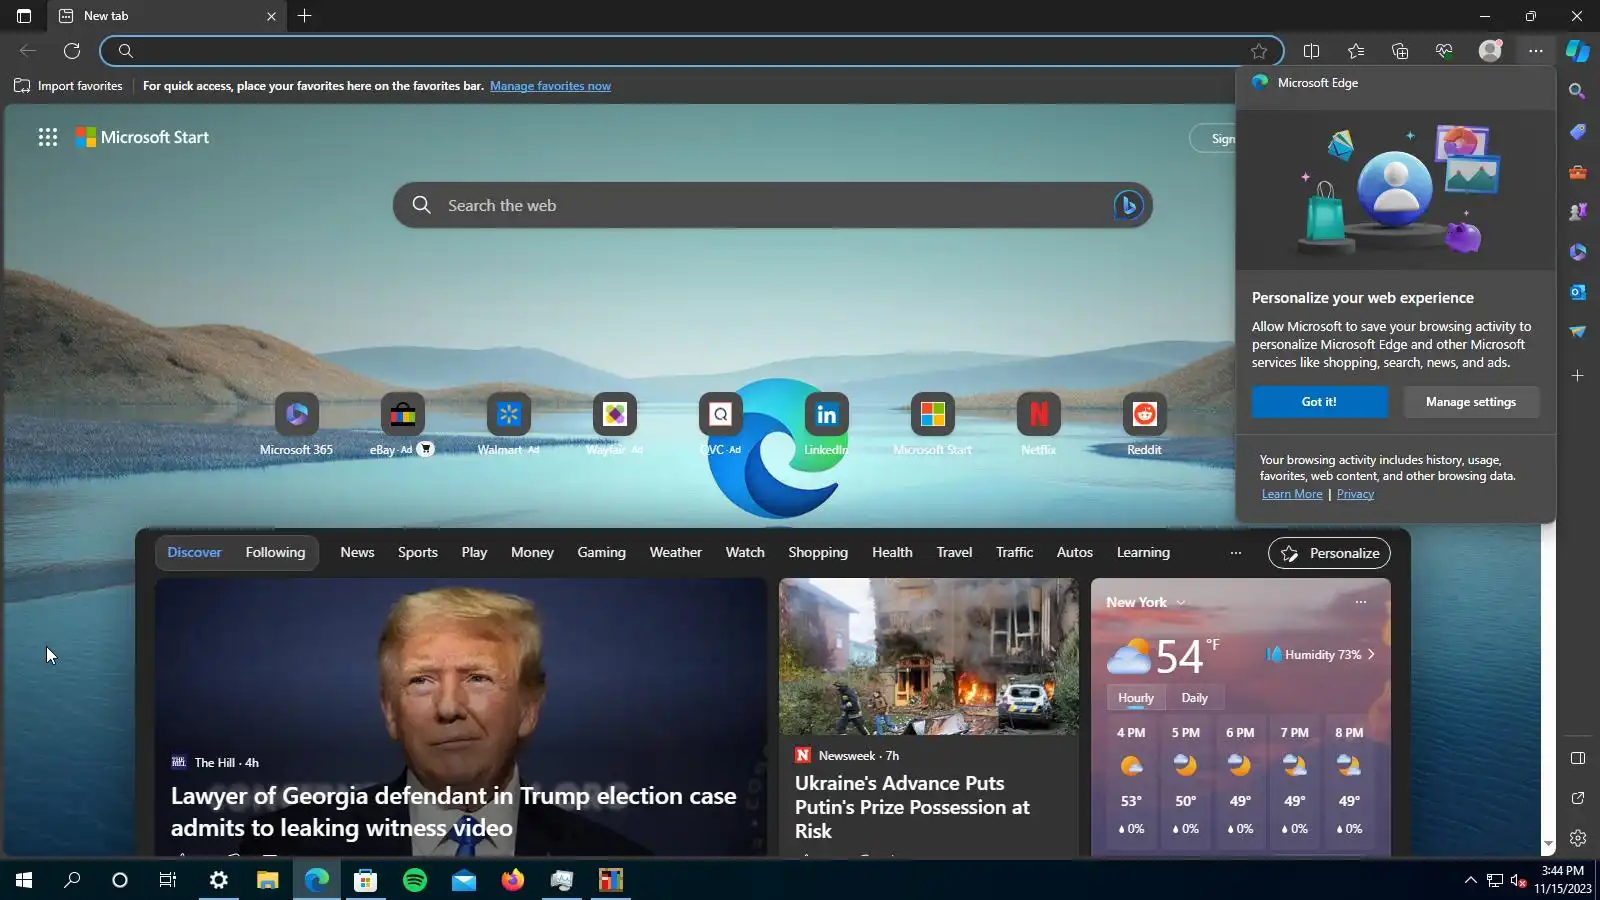This screenshot has height=900, width=1600.
Task: Select the News feed tab
Action: coord(357,552)
